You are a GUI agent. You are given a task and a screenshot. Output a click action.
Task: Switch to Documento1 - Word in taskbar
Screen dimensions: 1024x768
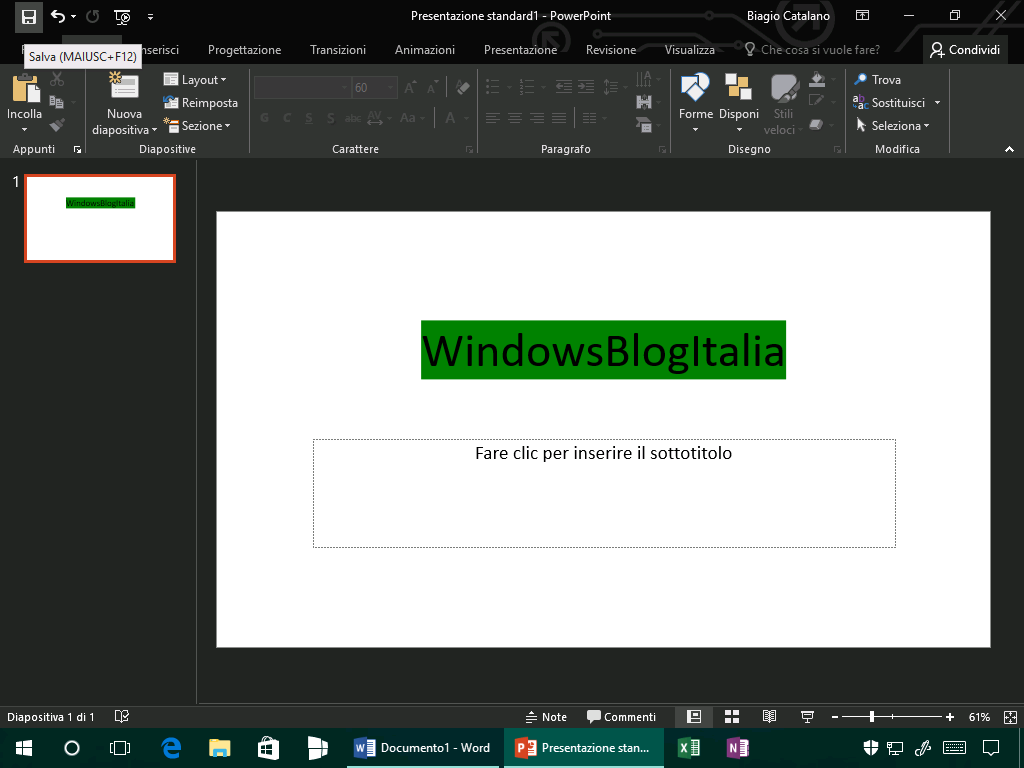tap(423, 748)
